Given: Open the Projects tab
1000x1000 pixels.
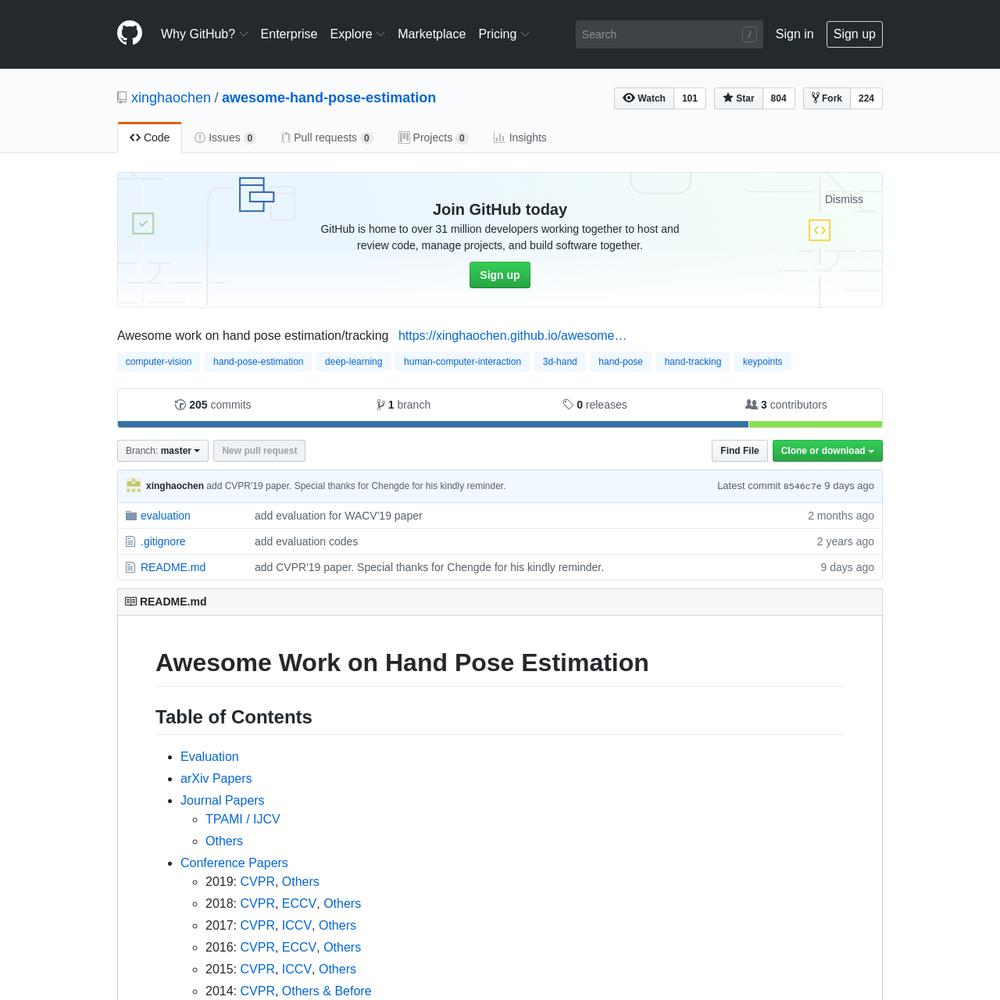Looking at the screenshot, I should 432,138.
